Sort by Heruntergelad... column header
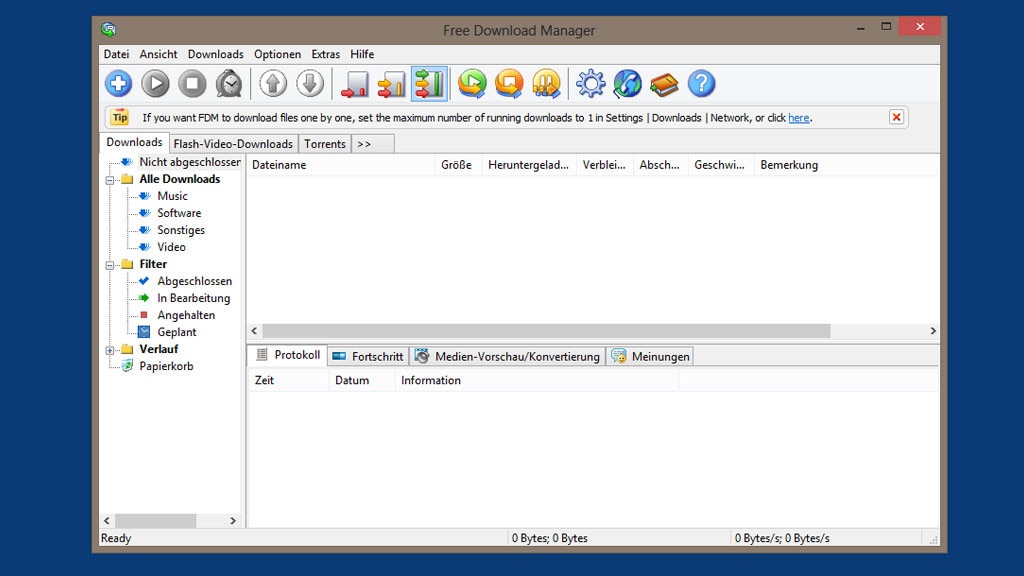Viewport: 1024px width, 576px height. pyautogui.click(x=530, y=165)
